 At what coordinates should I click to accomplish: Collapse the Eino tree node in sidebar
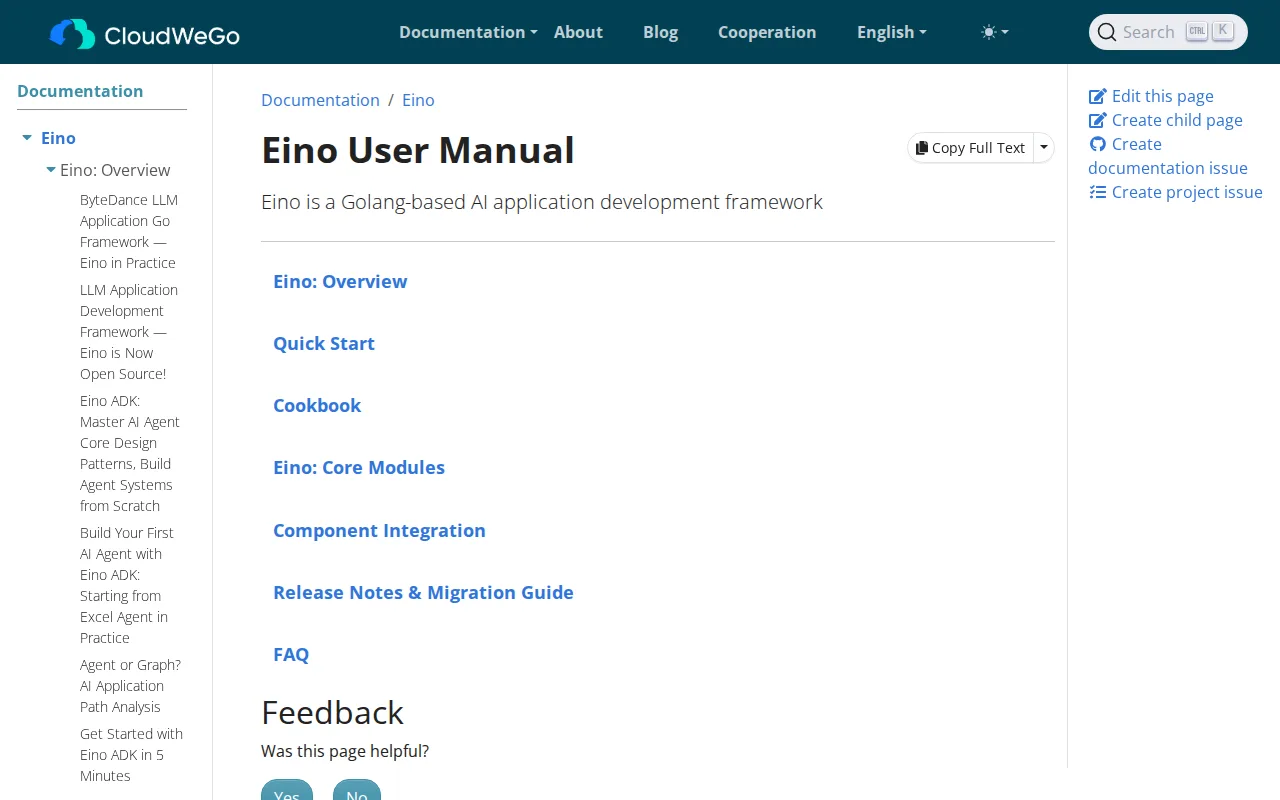point(27,138)
